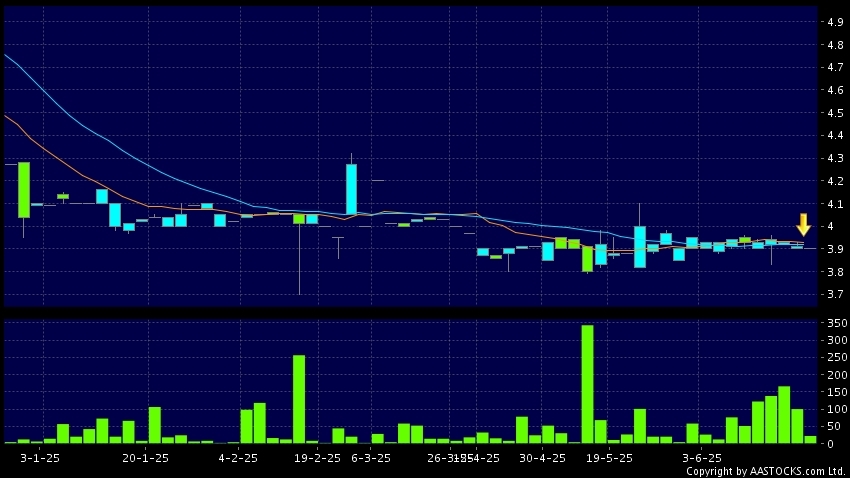850x478 pixels.
Task: Click the 200 volume axis label
Action: point(837,374)
